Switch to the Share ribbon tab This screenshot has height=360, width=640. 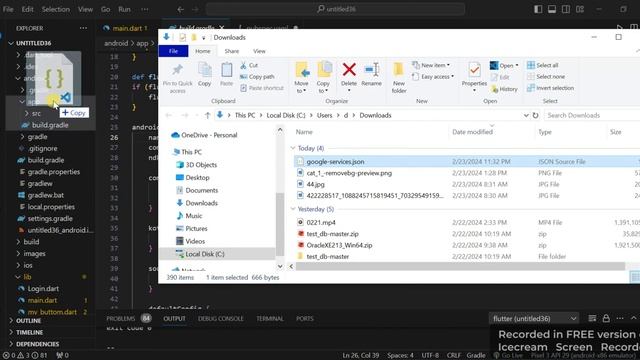point(231,51)
